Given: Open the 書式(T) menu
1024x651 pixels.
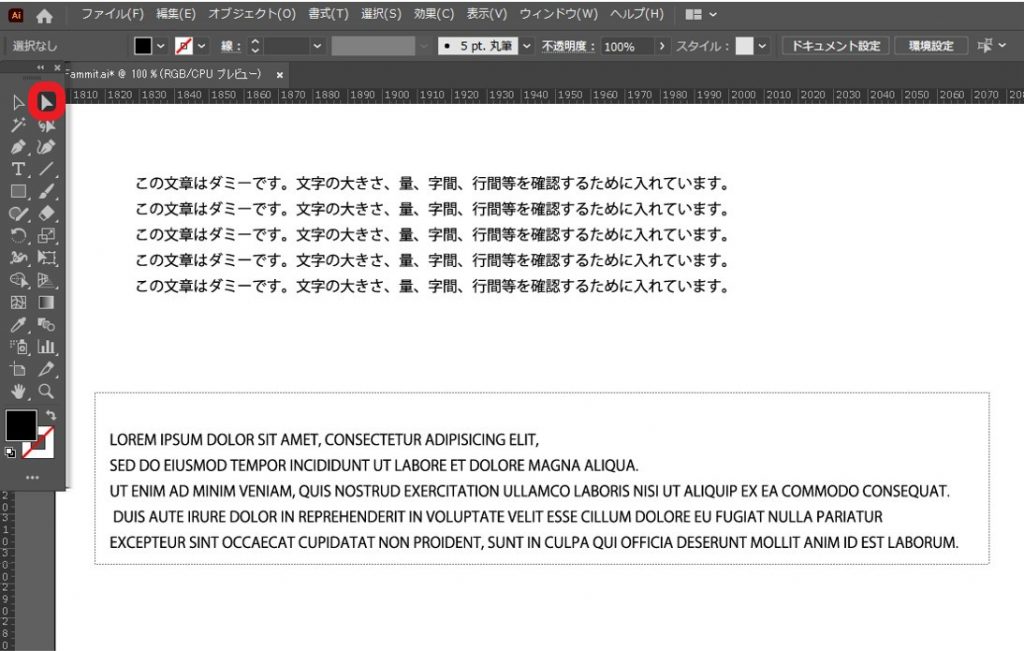Looking at the screenshot, I should click(x=328, y=14).
